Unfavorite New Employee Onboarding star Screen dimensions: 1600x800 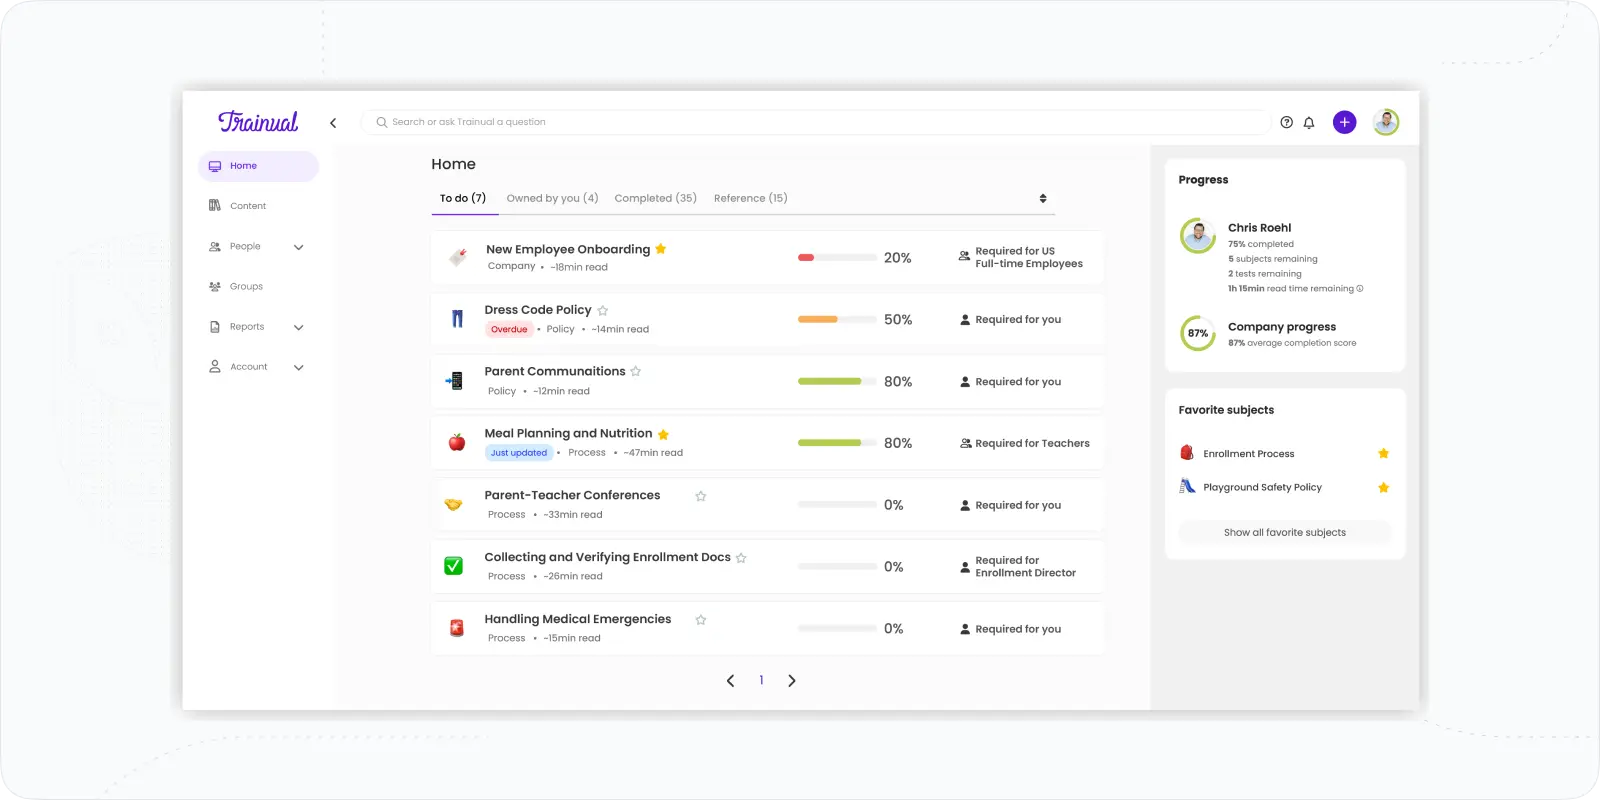[661, 249]
